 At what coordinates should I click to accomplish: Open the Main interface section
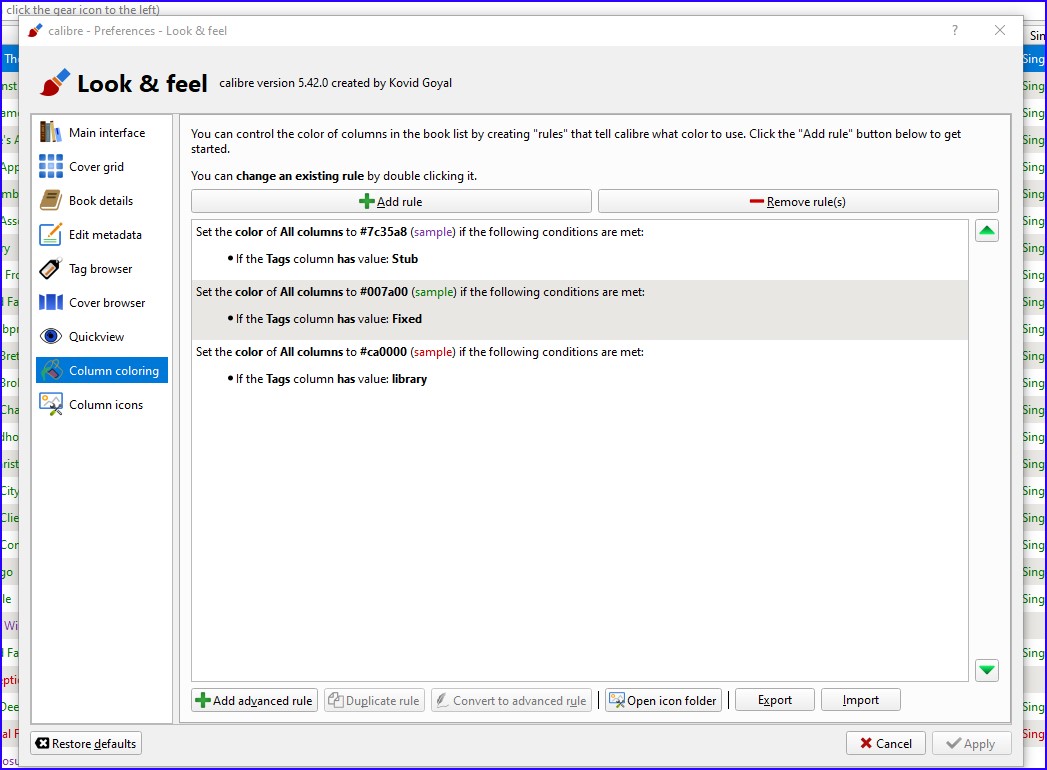pyautogui.click(x=101, y=132)
